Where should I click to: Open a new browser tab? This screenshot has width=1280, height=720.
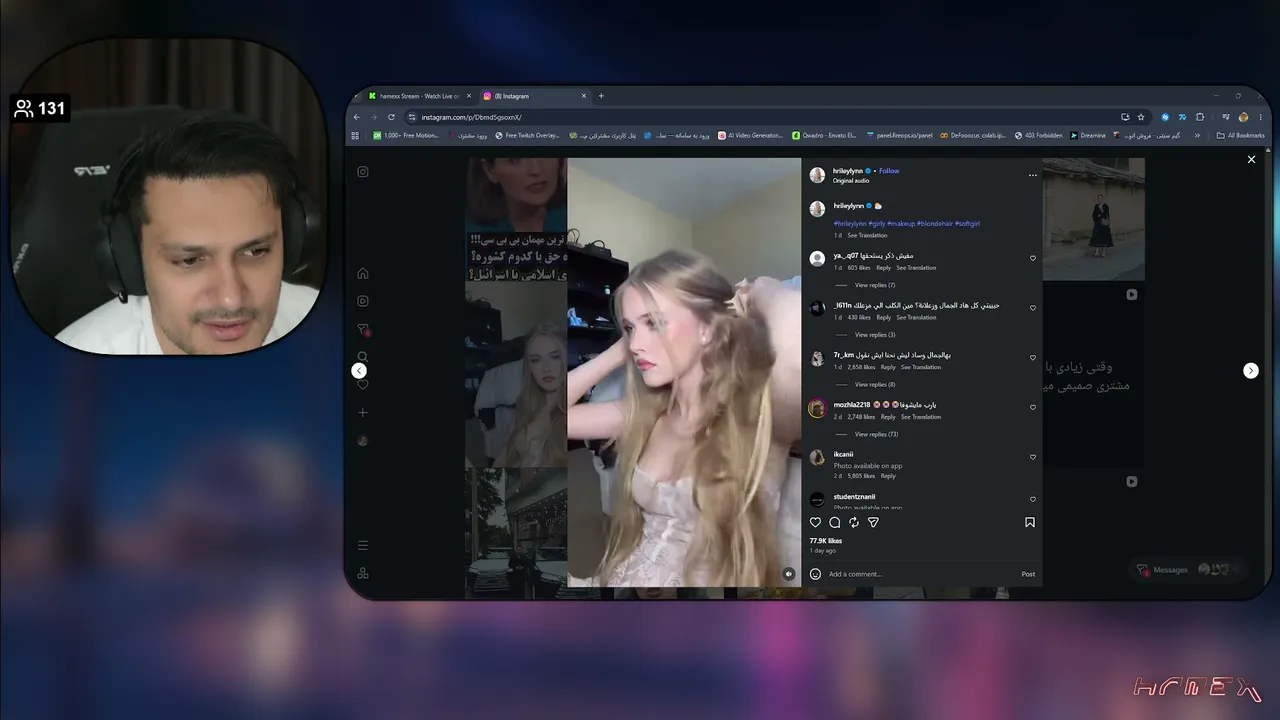[x=601, y=96]
